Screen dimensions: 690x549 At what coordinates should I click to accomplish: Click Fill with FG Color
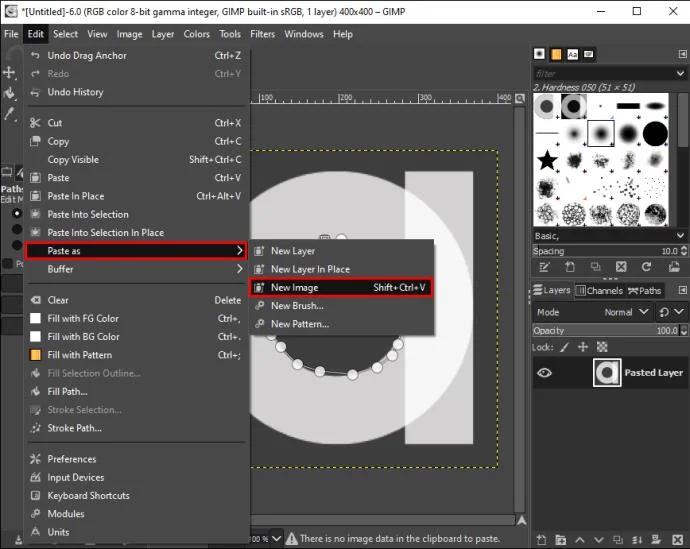pos(136,318)
